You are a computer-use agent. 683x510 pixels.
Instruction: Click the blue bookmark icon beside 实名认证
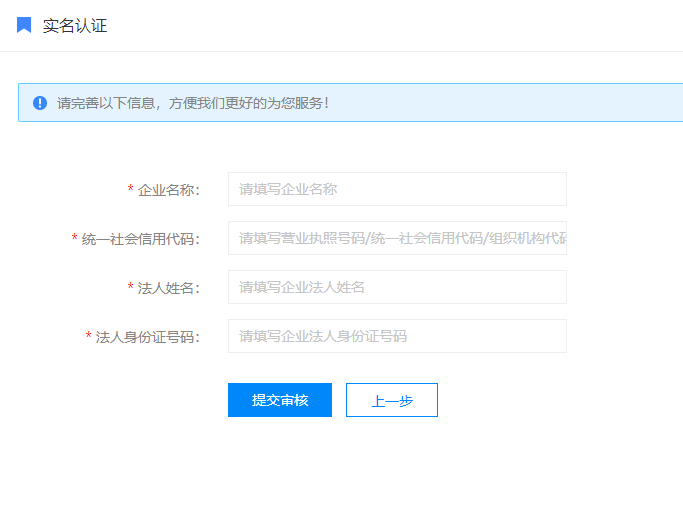[x=24, y=25]
